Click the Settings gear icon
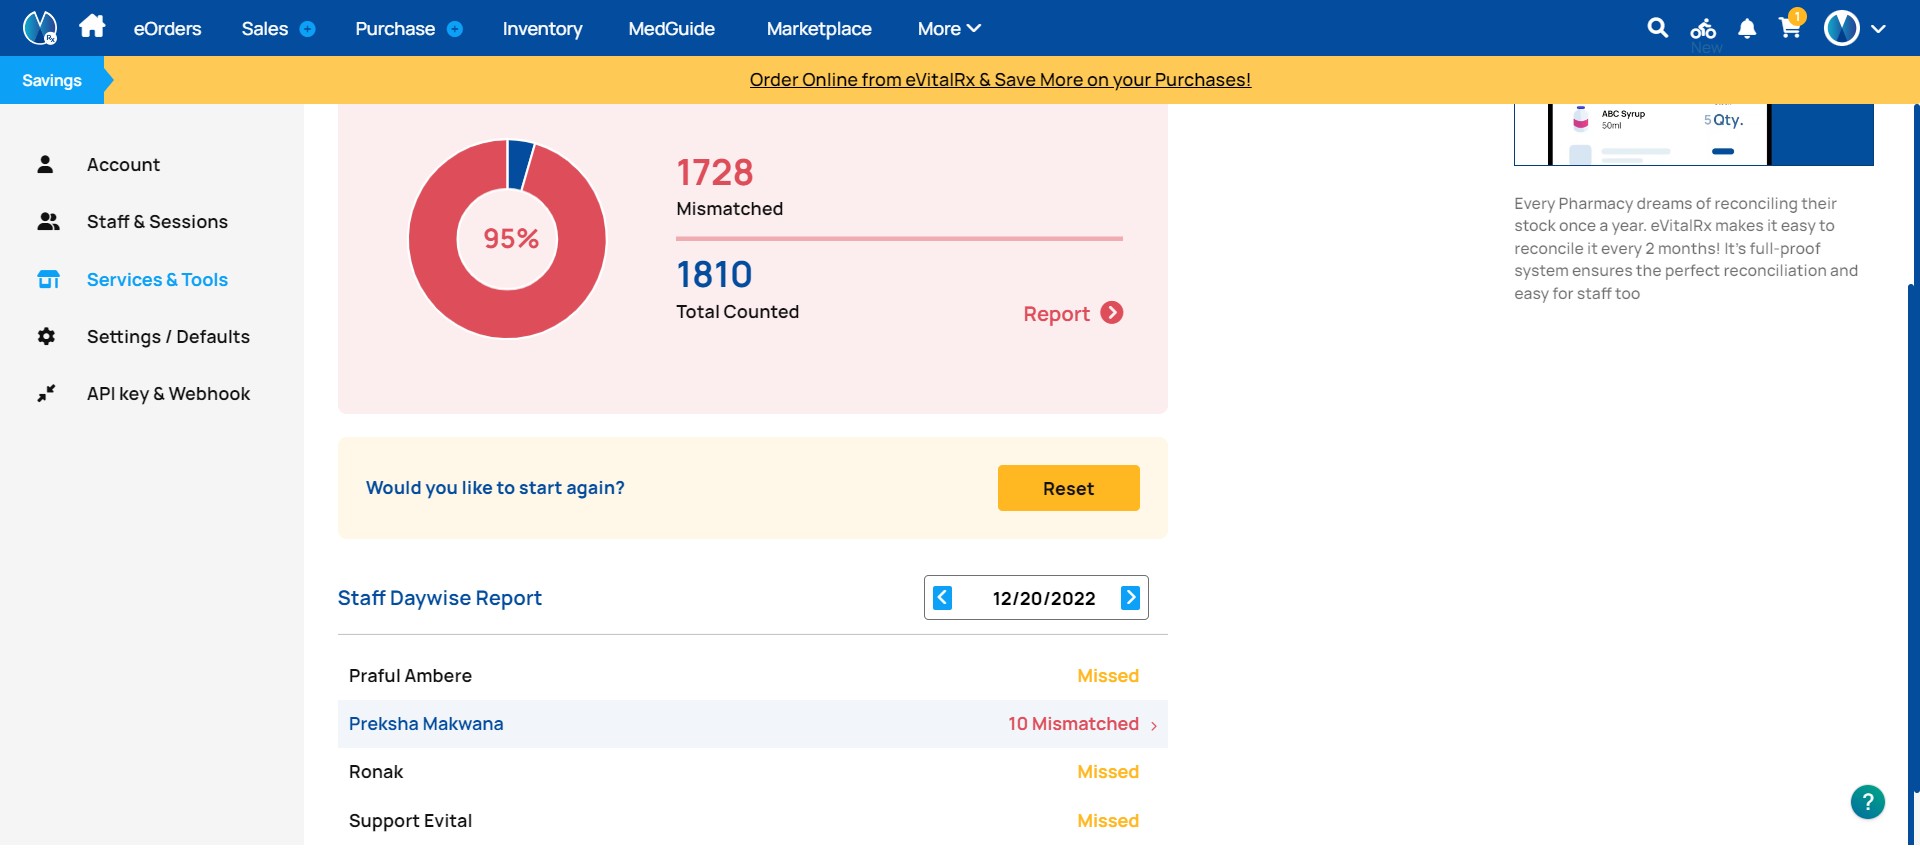 coord(46,336)
